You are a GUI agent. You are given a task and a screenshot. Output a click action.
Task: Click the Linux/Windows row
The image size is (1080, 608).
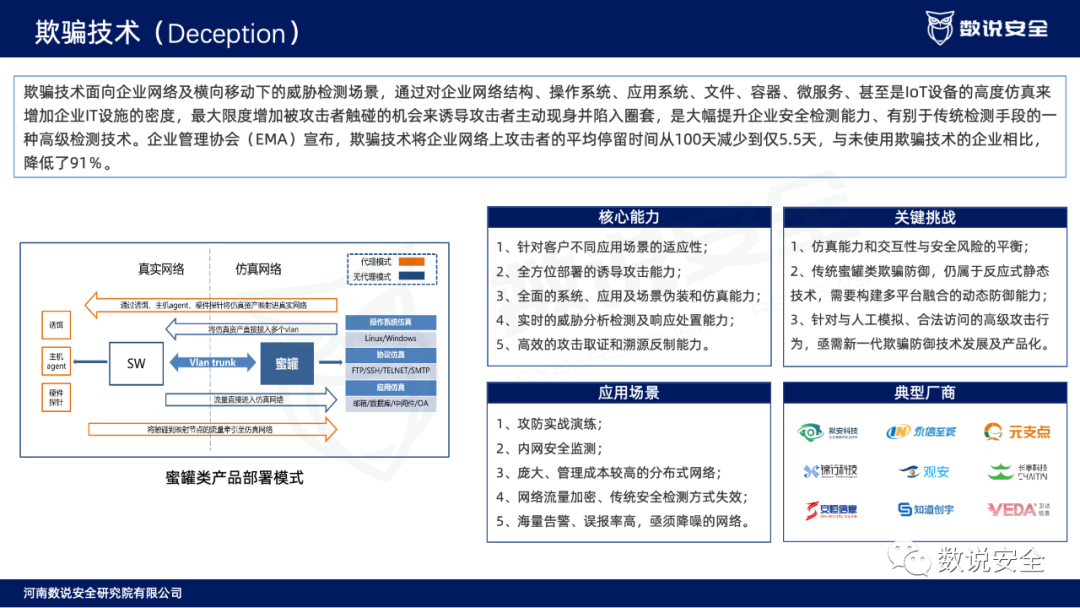(391, 338)
